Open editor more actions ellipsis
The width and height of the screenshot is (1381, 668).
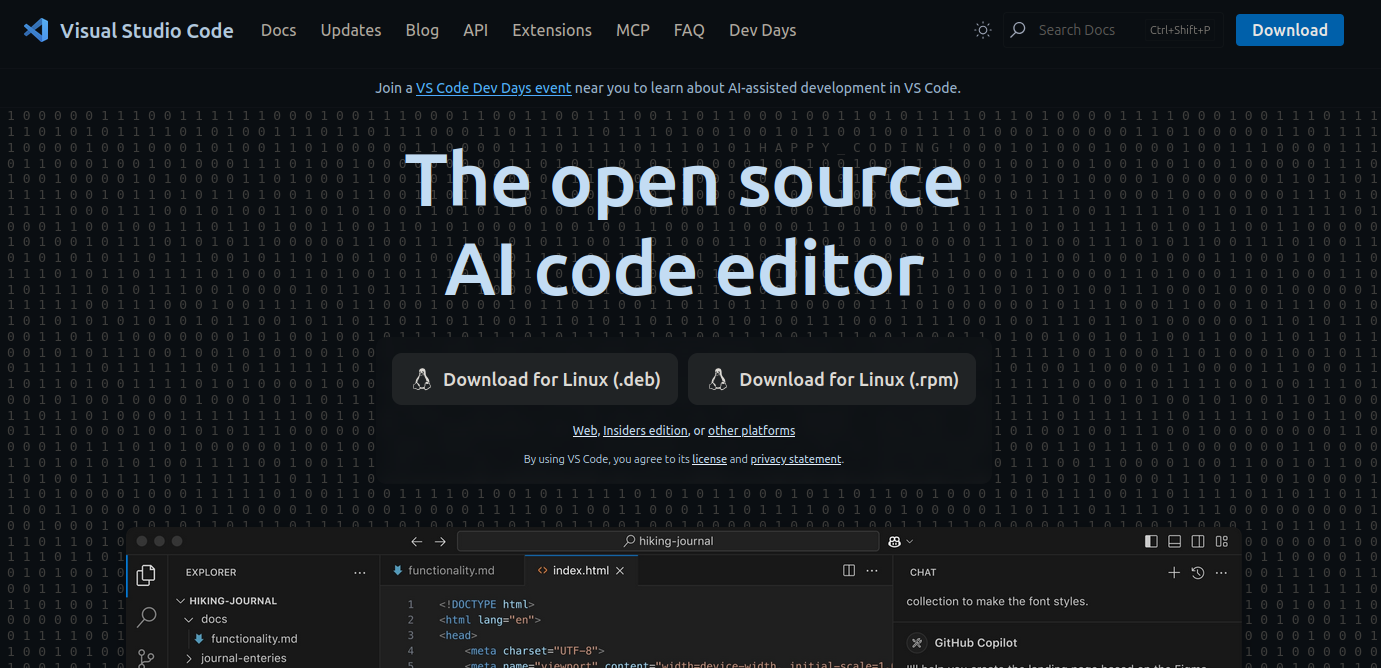pos(872,571)
